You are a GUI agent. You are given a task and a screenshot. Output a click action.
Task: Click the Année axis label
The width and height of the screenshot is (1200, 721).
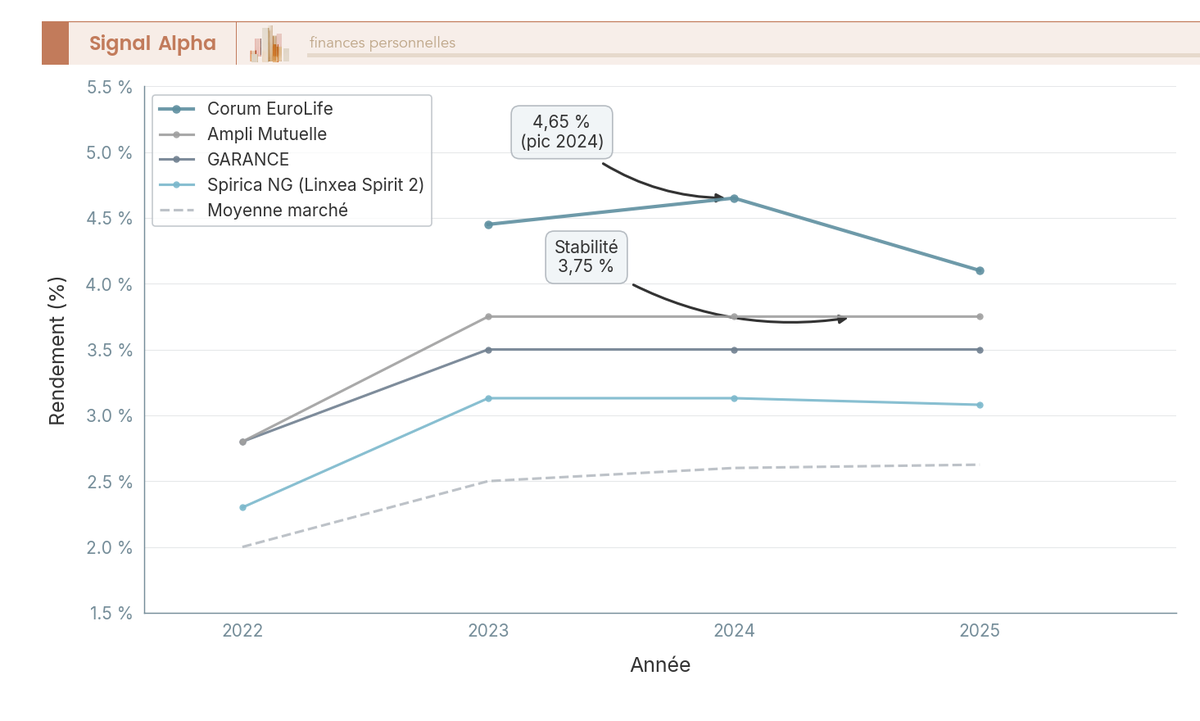660,664
